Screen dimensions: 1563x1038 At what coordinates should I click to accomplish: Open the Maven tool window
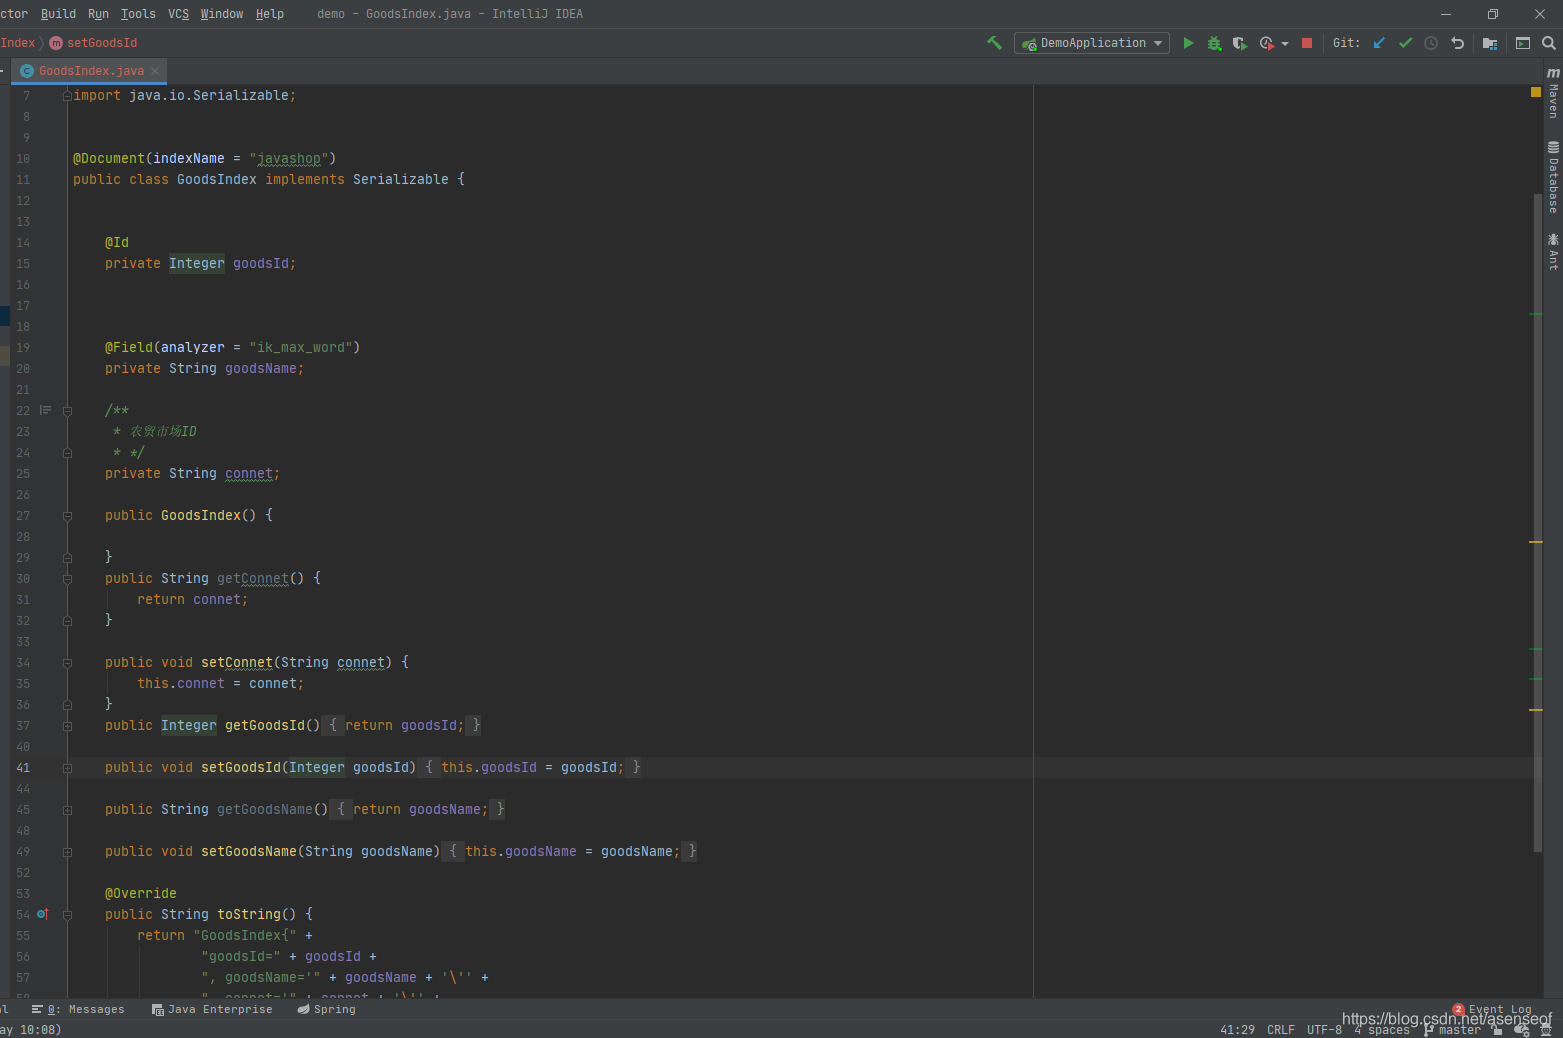(1553, 94)
